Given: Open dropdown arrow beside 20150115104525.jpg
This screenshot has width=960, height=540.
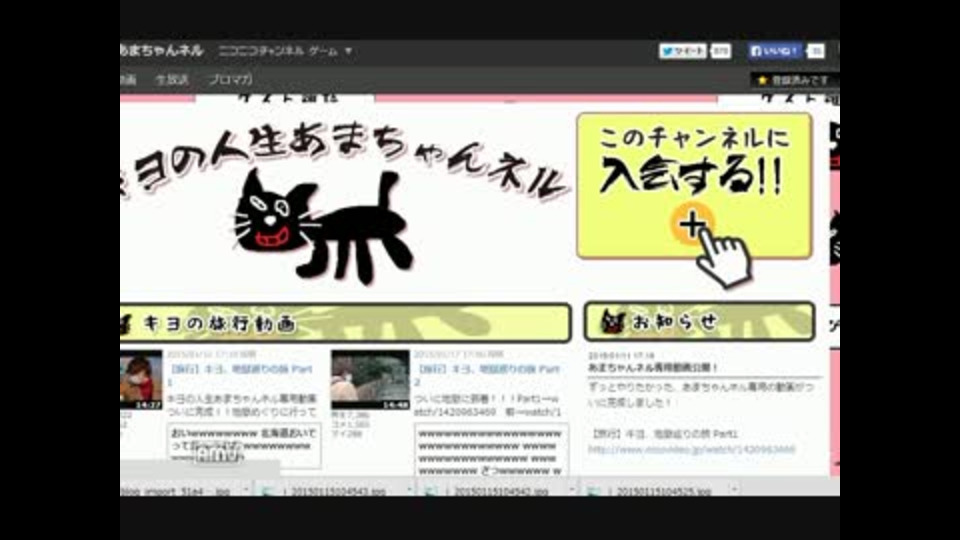Looking at the screenshot, I should click(x=734, y=490).
